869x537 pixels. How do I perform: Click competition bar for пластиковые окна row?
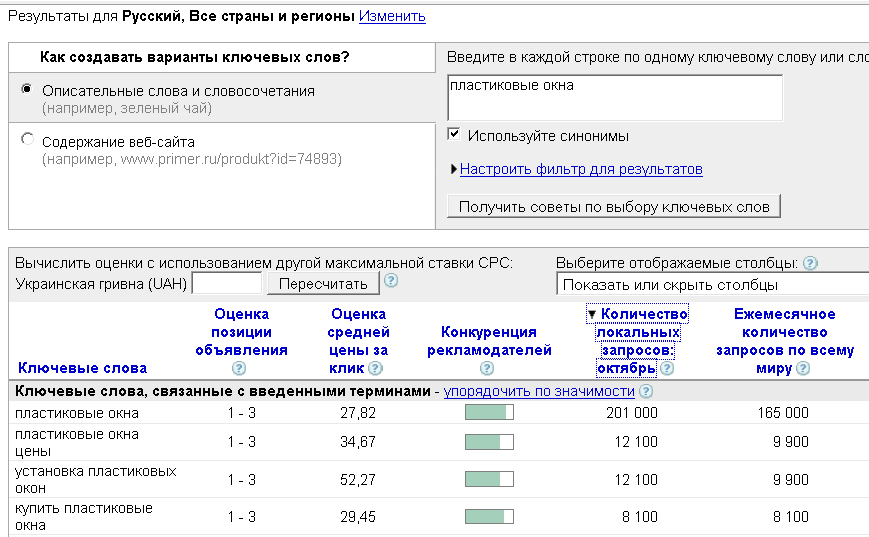[489, 413]
